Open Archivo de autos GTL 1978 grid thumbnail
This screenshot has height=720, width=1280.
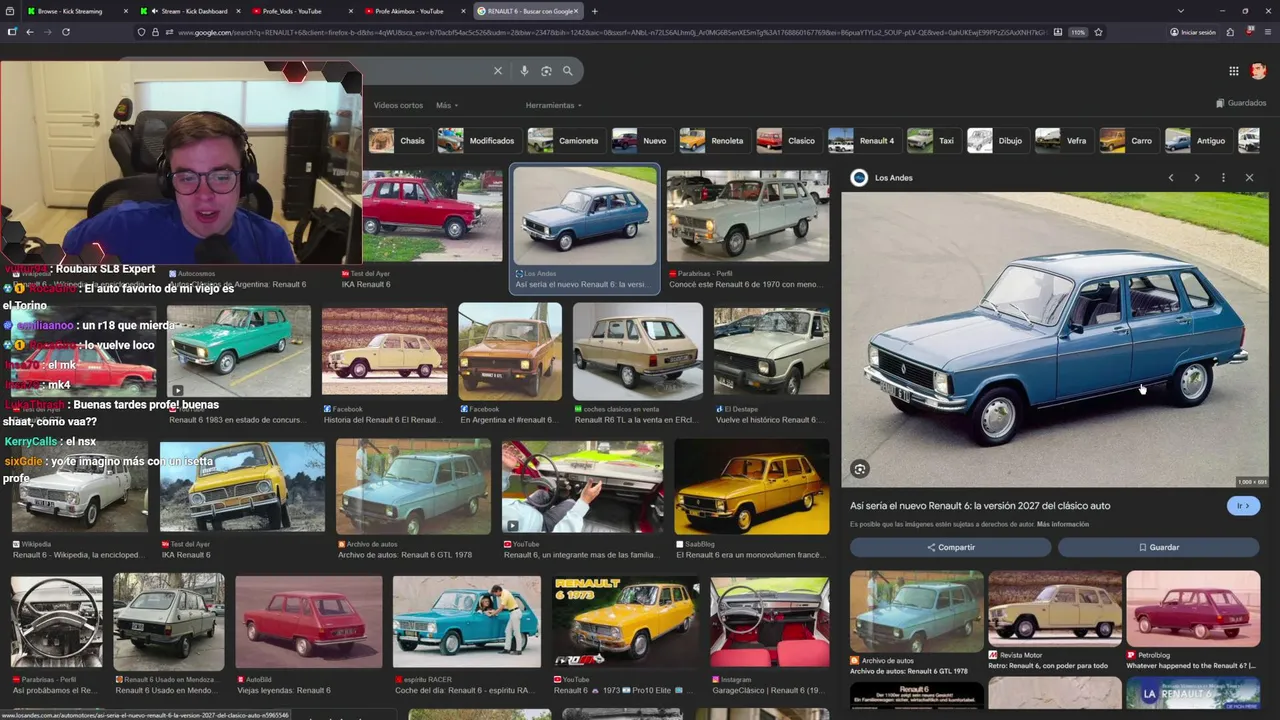(413, 487)
